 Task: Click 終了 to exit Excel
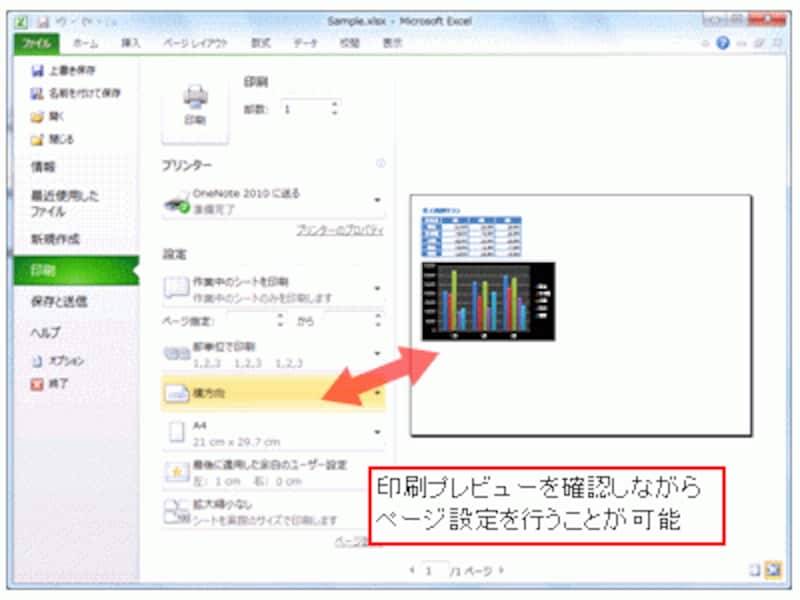49,384
